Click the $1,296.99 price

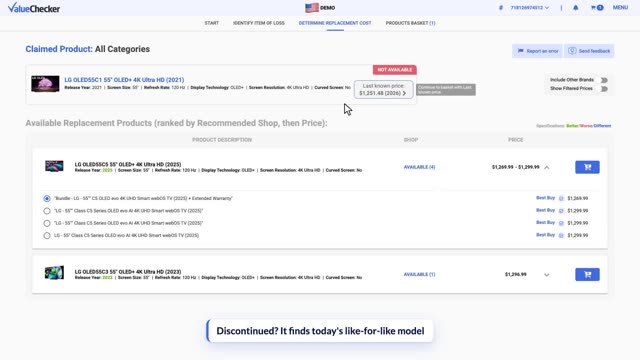[x=516, y=274]
